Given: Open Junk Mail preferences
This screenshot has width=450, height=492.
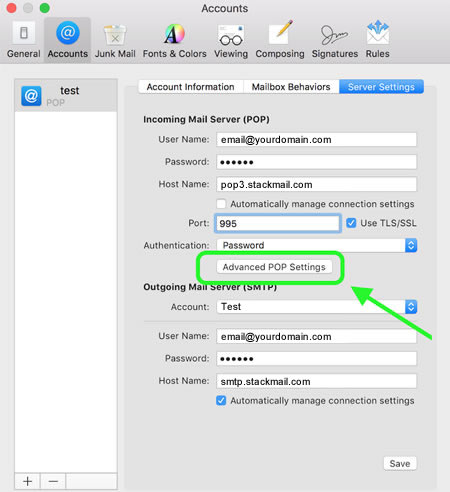Looking at the screenshot, I should (x=115, y=40).
